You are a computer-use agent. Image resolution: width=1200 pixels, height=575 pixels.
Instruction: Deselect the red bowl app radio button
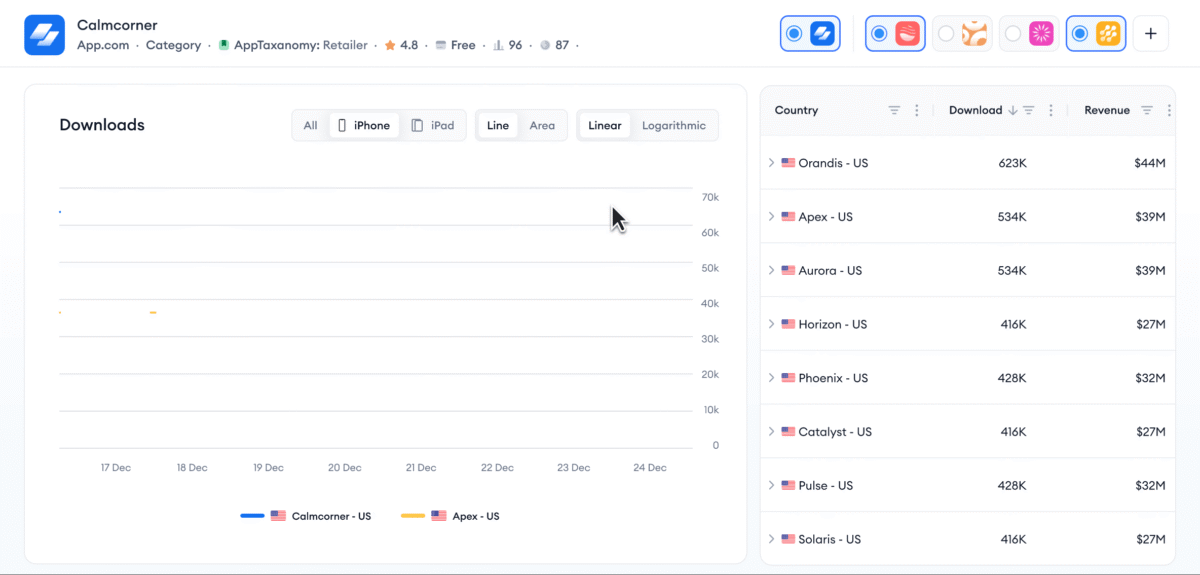879,34
